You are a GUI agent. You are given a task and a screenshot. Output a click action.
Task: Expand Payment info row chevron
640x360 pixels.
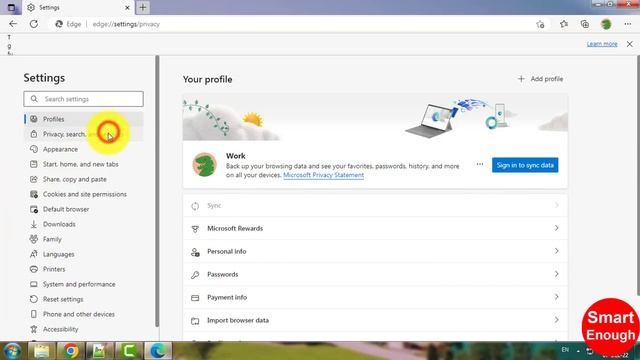[x=556, y=297]
